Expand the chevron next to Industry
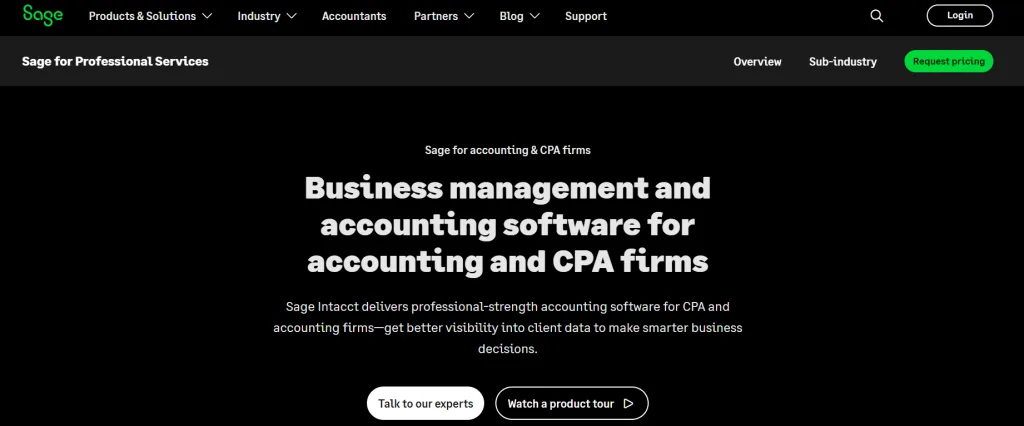This screenshot has width=1024, height=426. [x=291, y=16]
